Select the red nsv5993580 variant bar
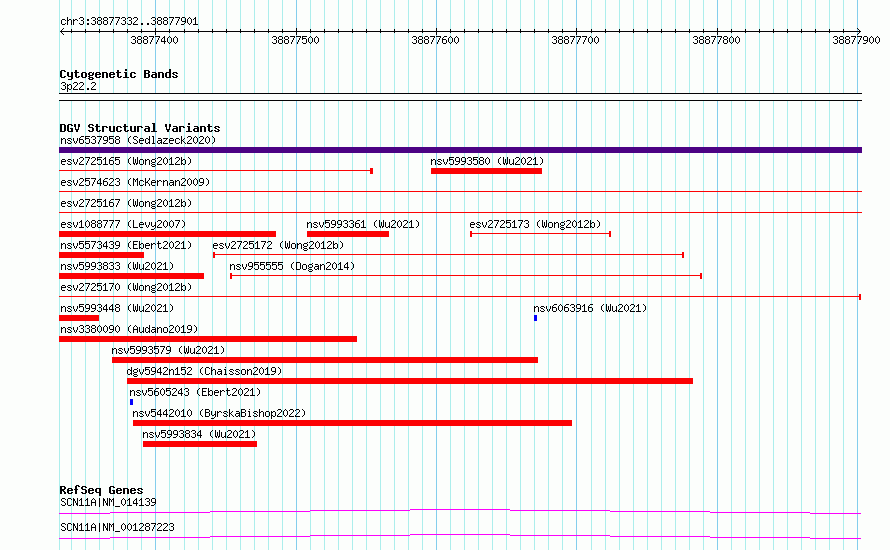This screenshot has width=890, height=550. (486, 171)
